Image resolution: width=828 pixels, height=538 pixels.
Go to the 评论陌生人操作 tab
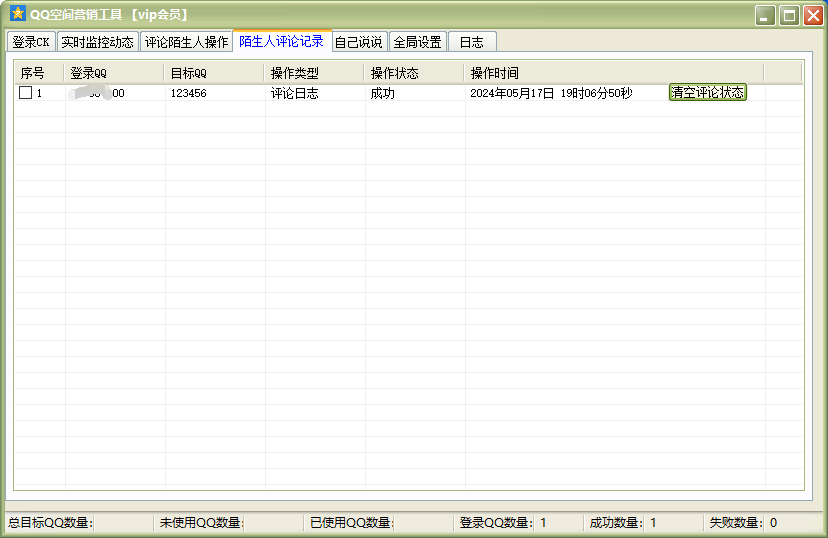click(x=186, y=42)
